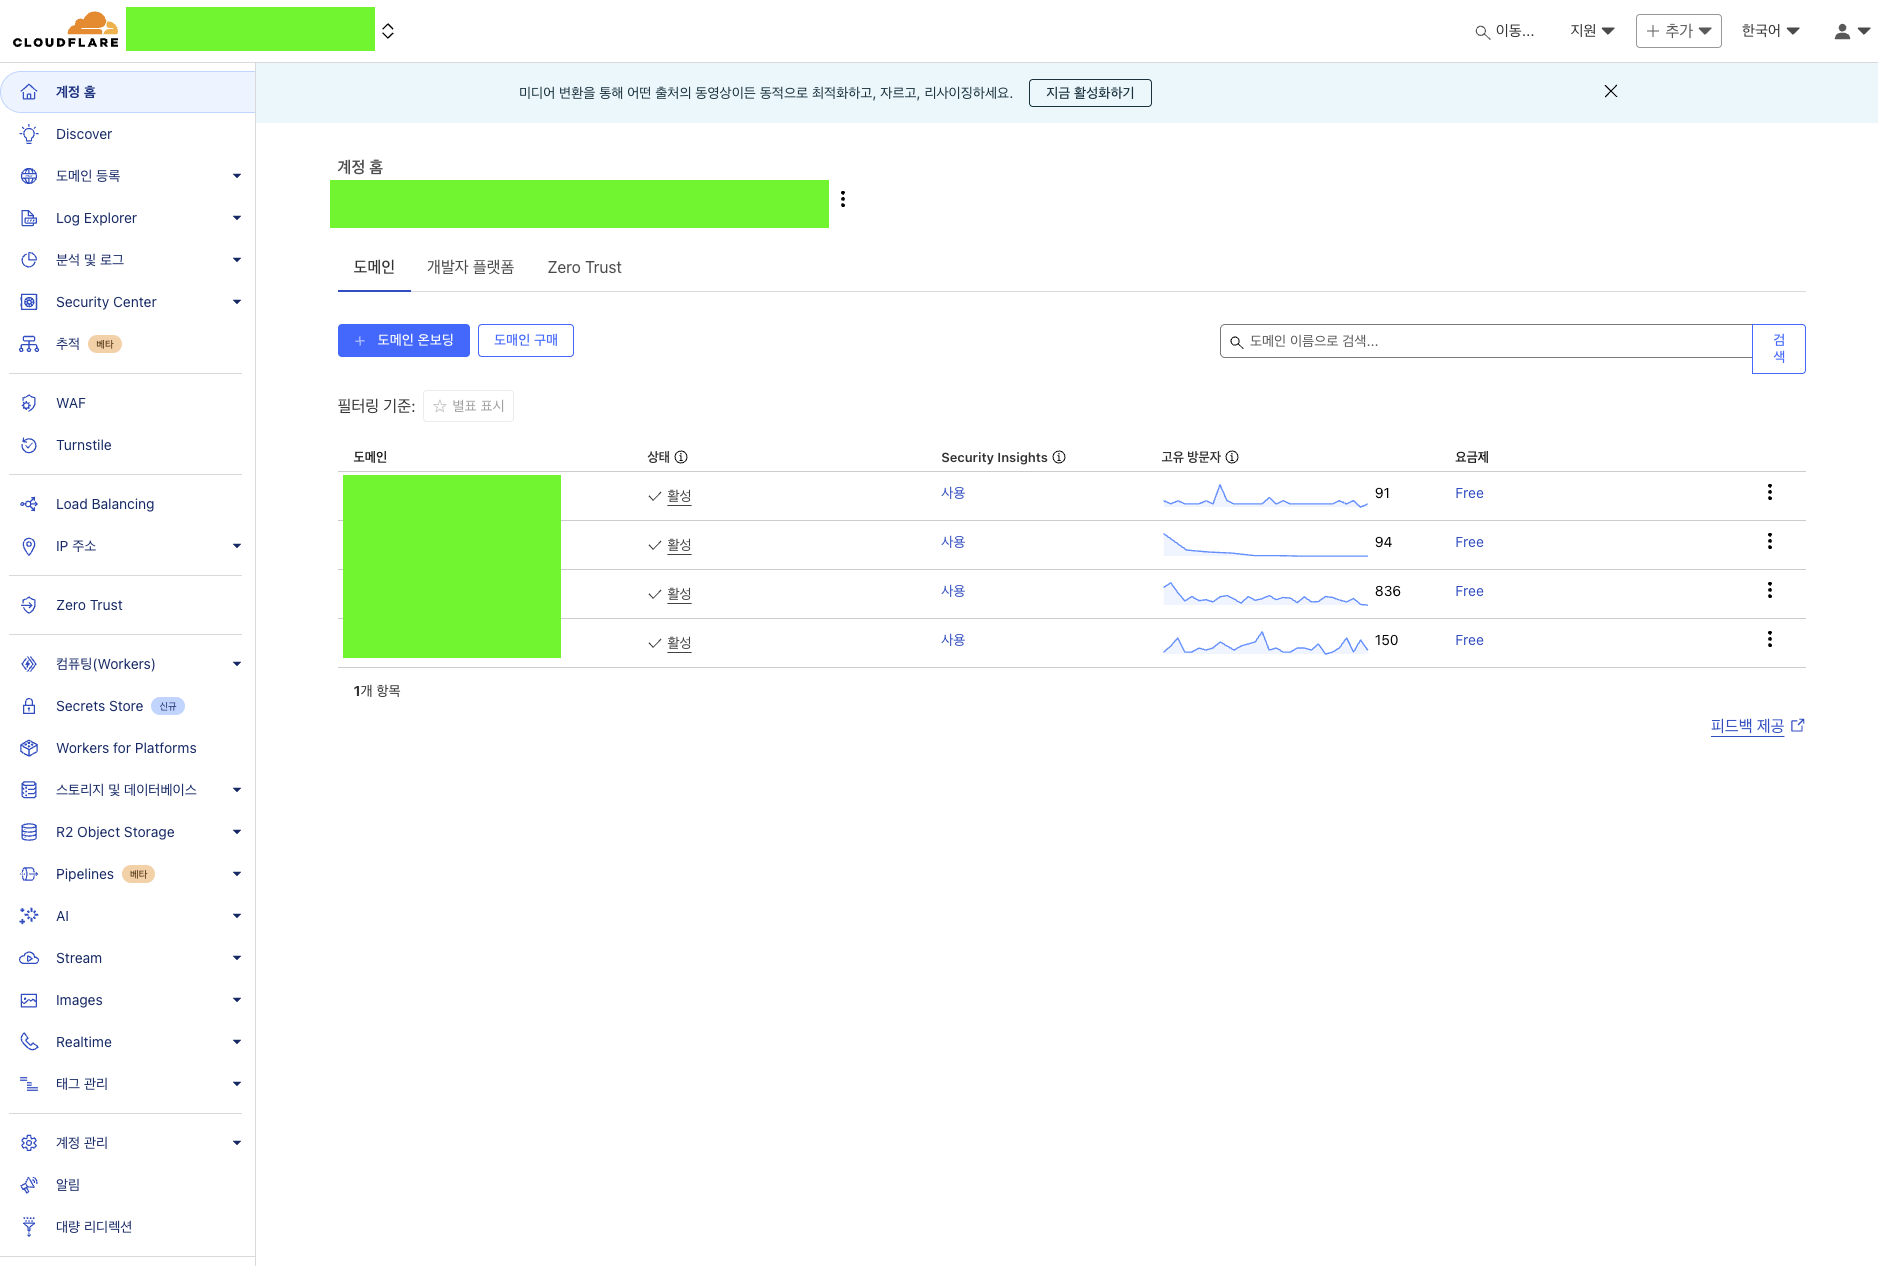Click the 도메인 온보딩 button
The height and width of the screenshot is (1266, 1878).
(x=404, y=340)
